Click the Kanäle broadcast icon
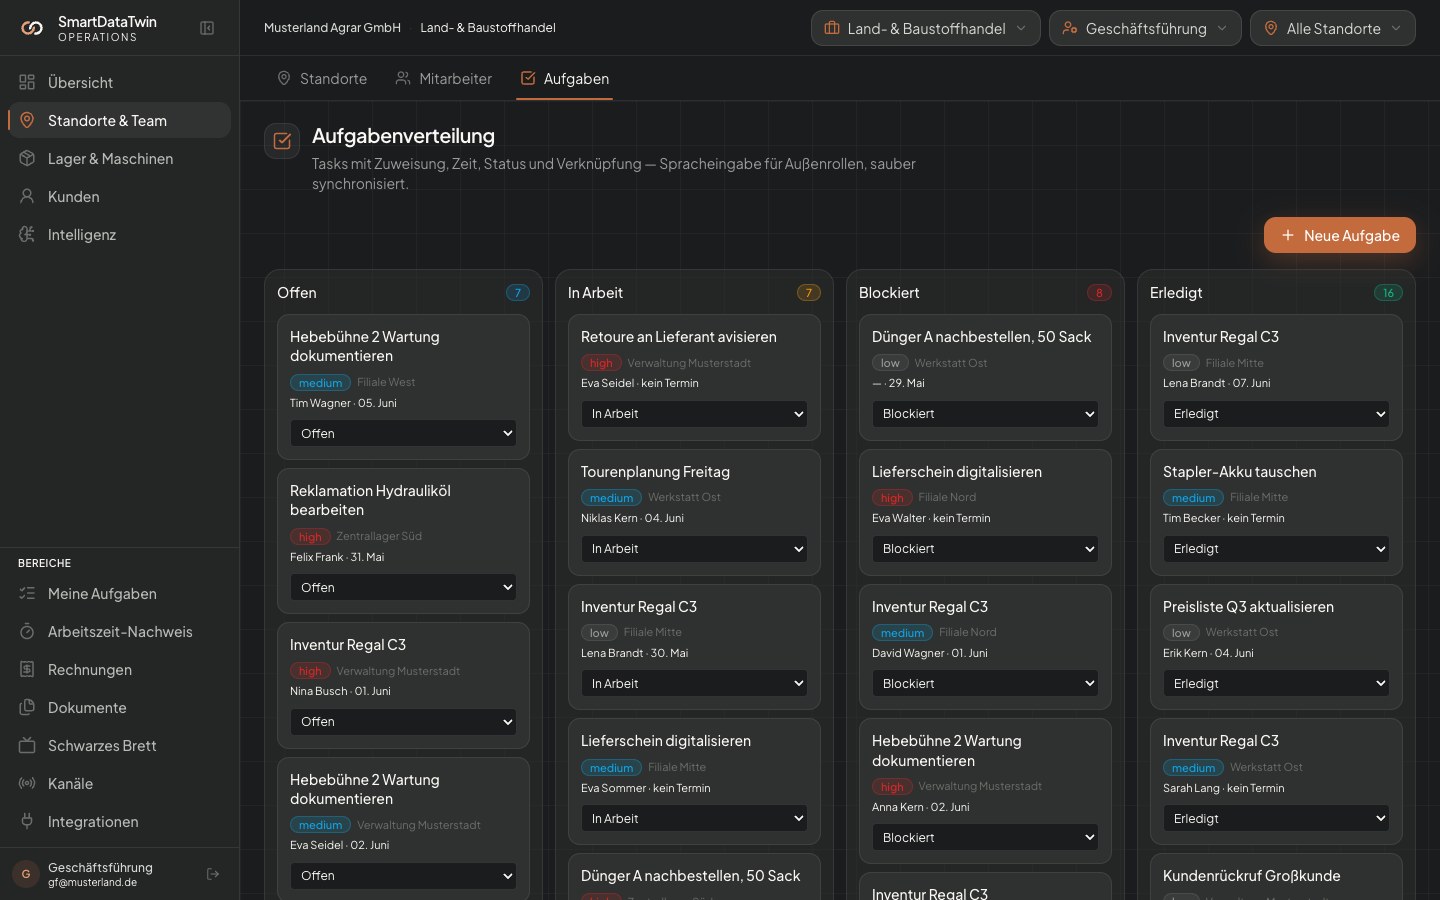 [x=27, y=783]
